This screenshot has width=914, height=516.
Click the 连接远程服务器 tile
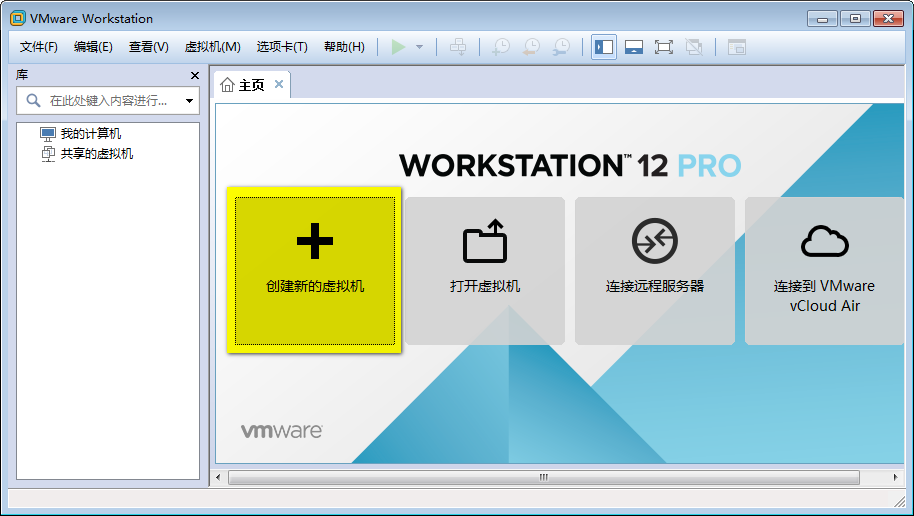pos(655,271)
